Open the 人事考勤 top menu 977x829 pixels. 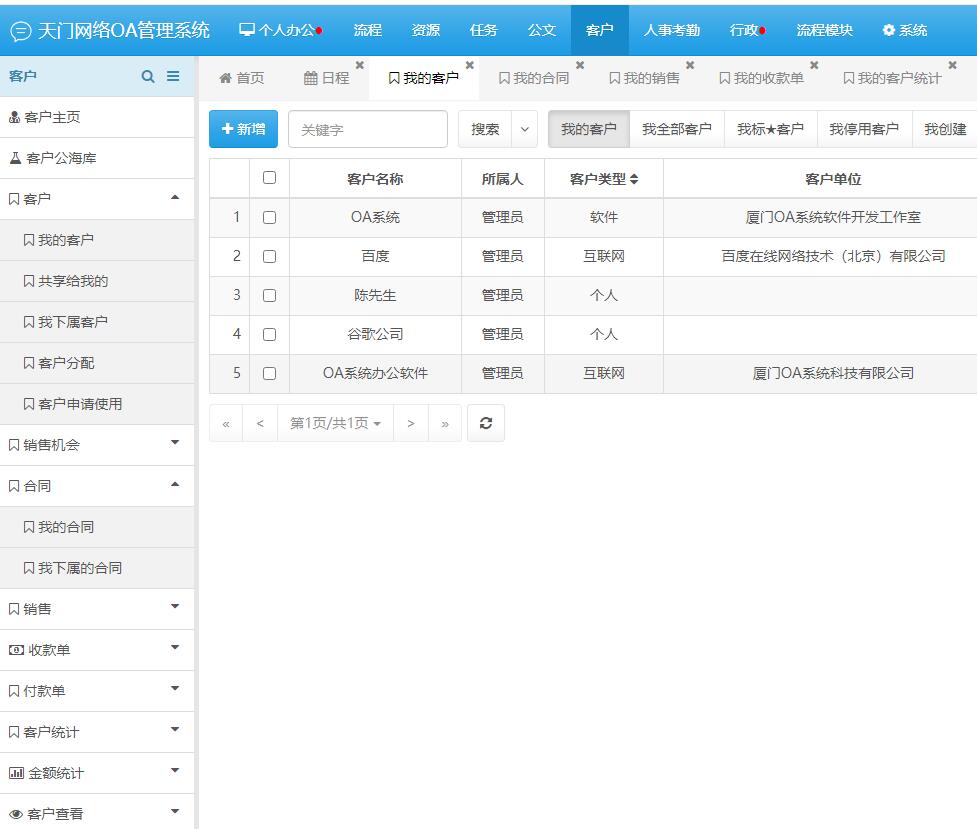pyautogui.click(x=672, y=30)
